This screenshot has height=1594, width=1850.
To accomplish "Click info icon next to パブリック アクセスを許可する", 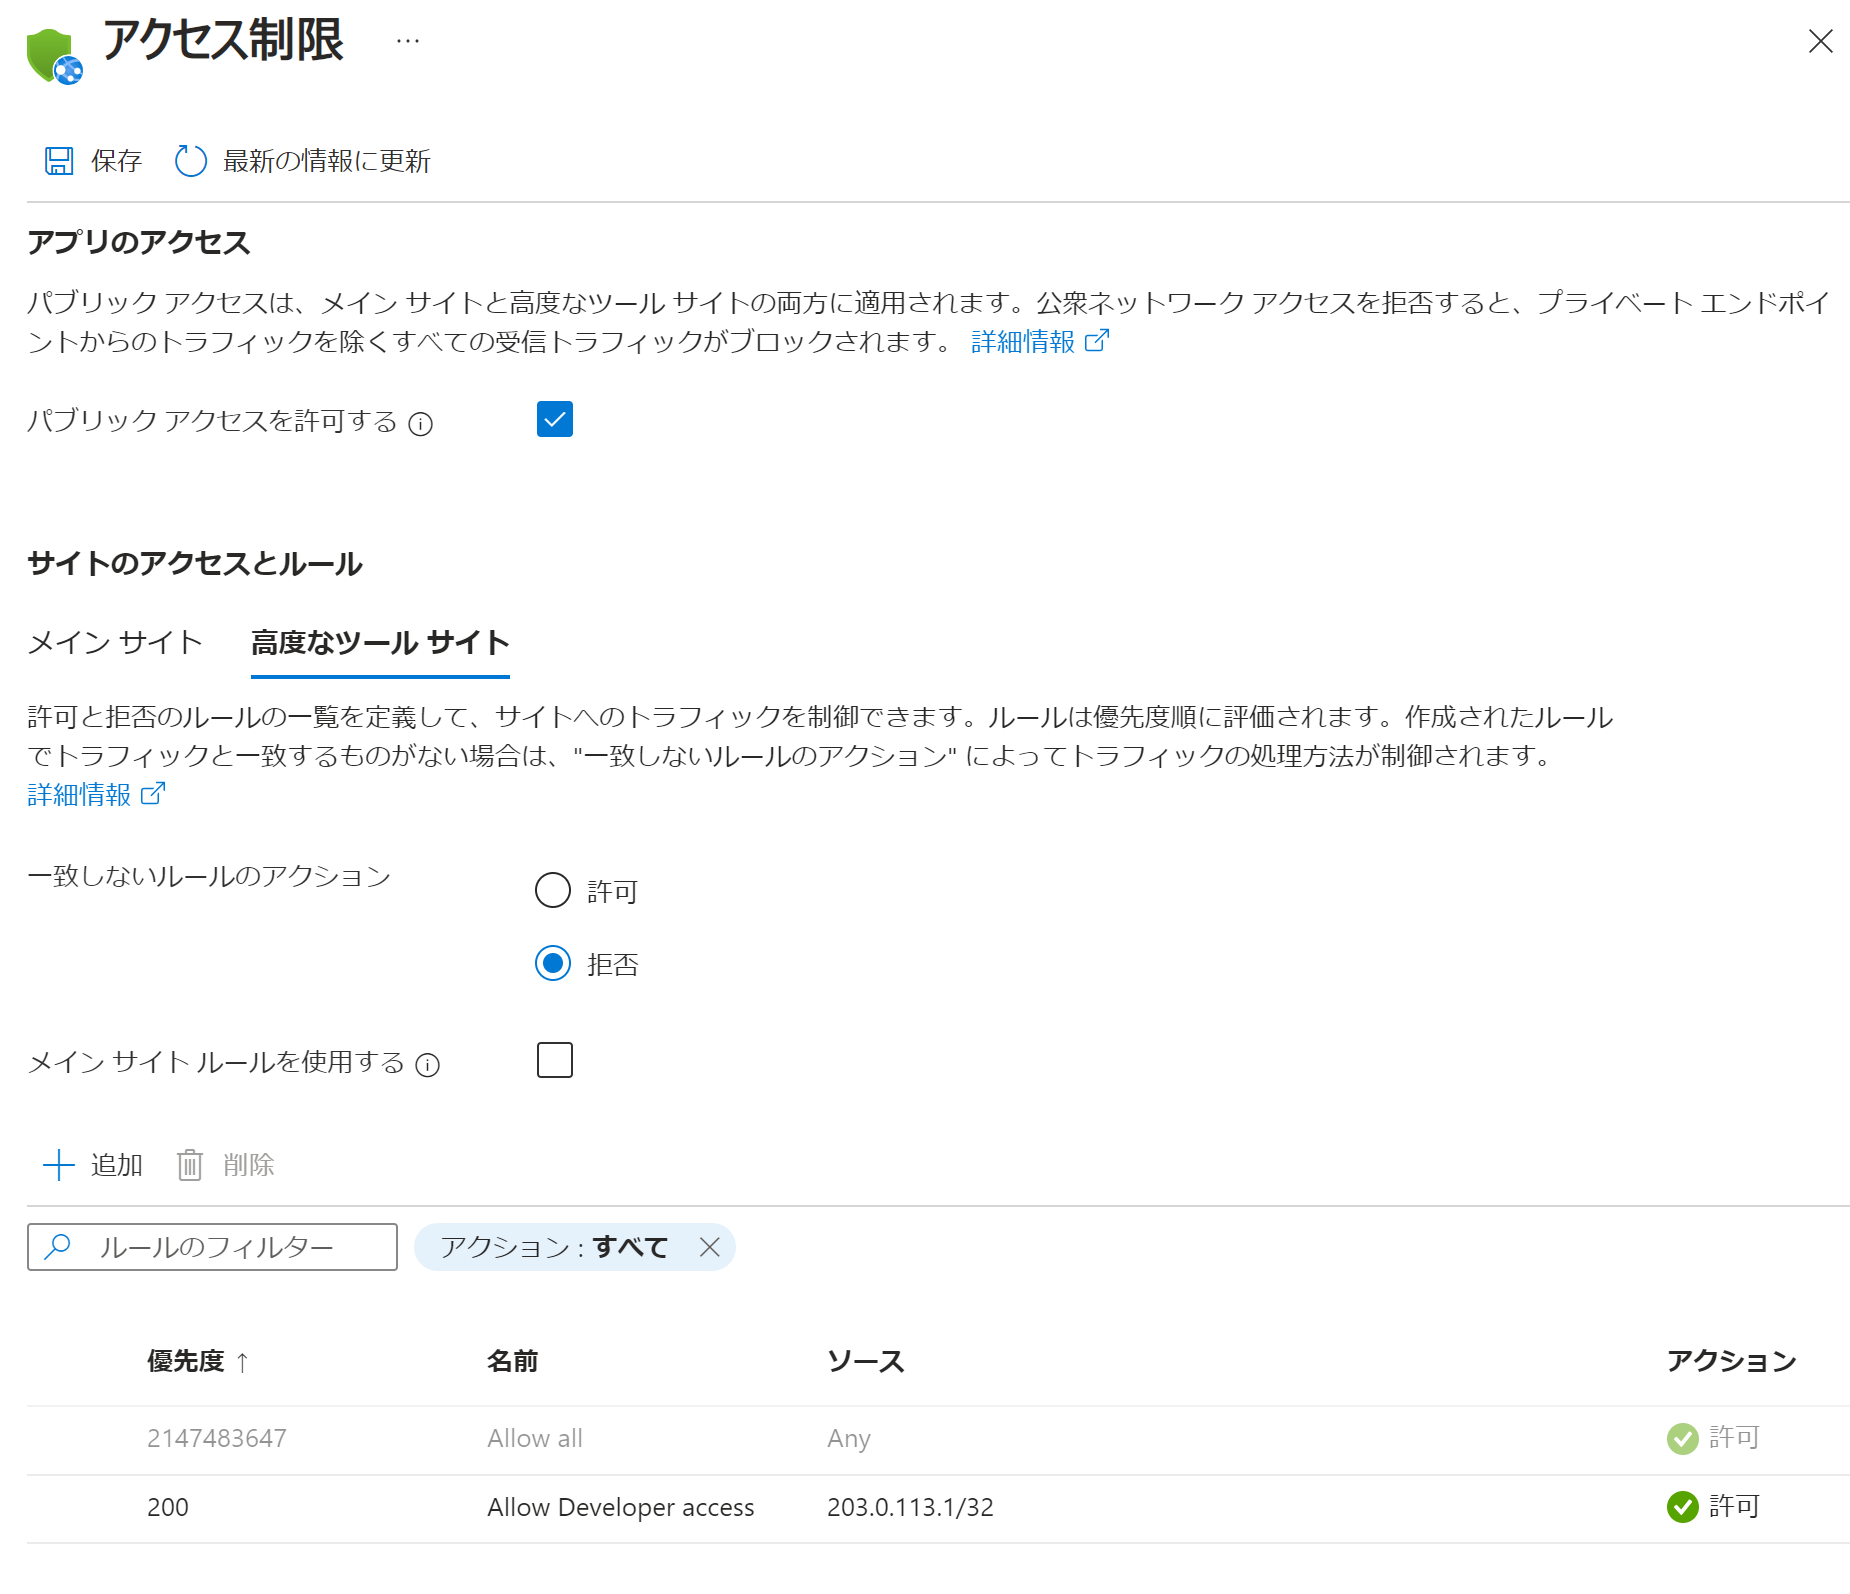I will coord(421,424).
